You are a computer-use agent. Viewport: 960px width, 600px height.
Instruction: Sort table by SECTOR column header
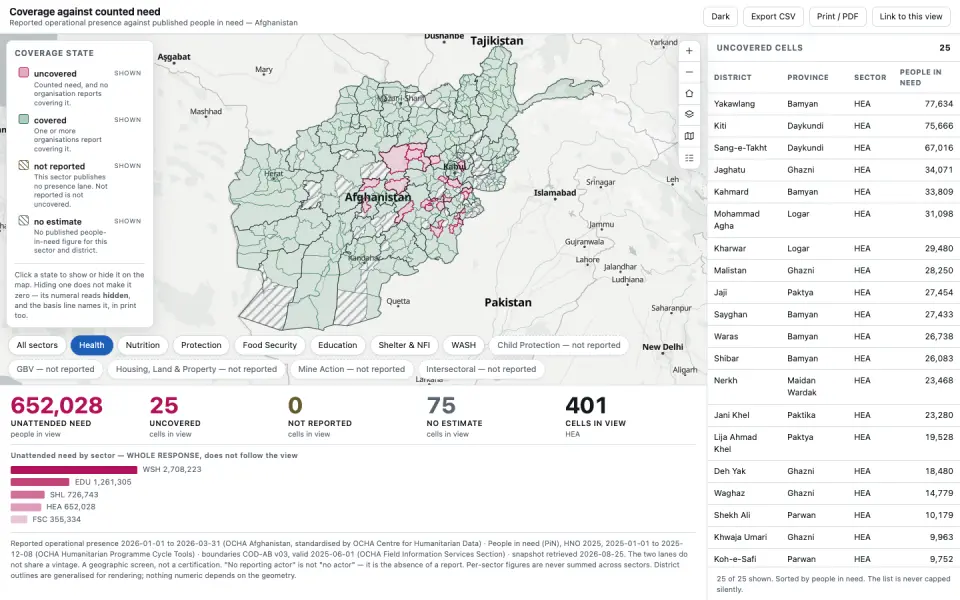tap(870, 78)
